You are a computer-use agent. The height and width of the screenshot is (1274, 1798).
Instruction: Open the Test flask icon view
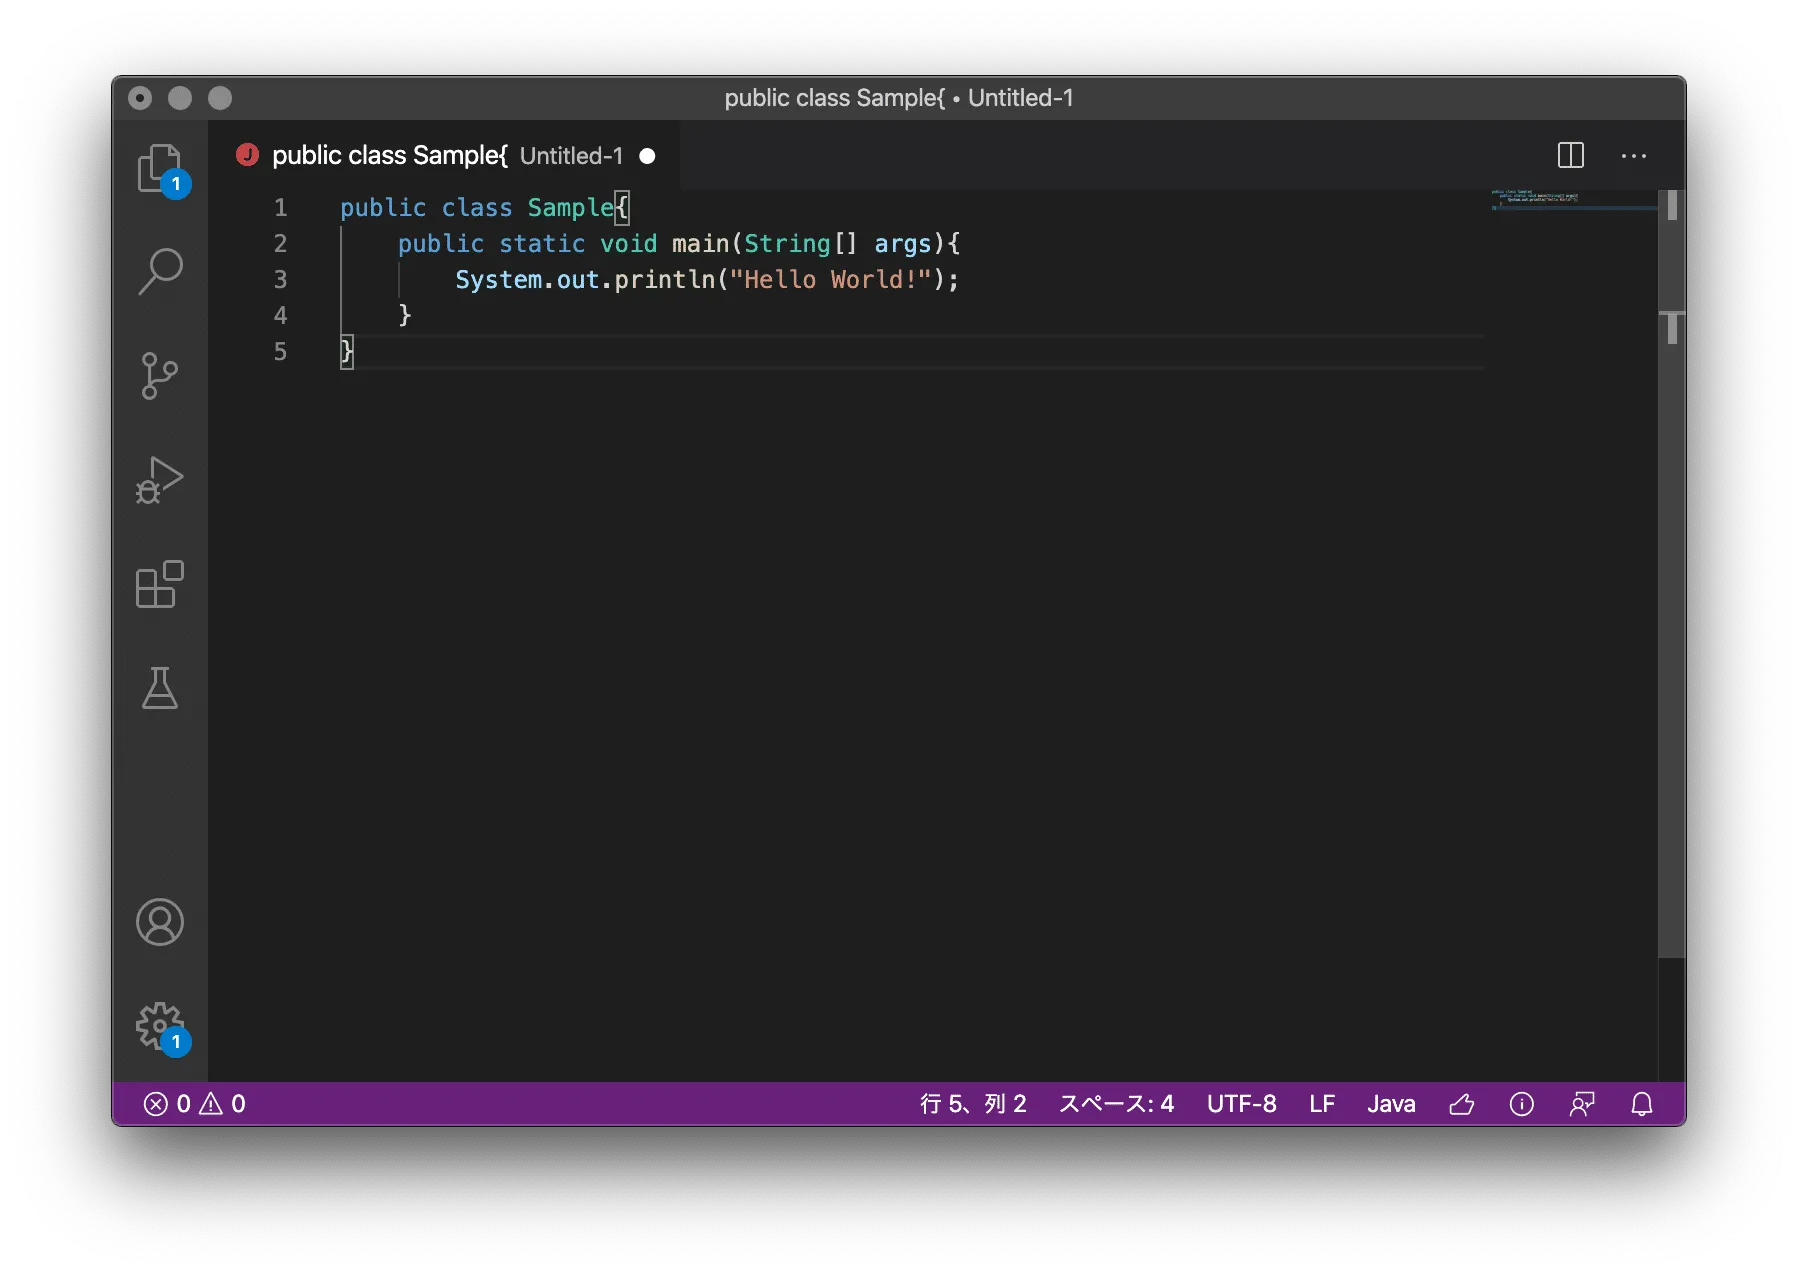coord(160,688)
